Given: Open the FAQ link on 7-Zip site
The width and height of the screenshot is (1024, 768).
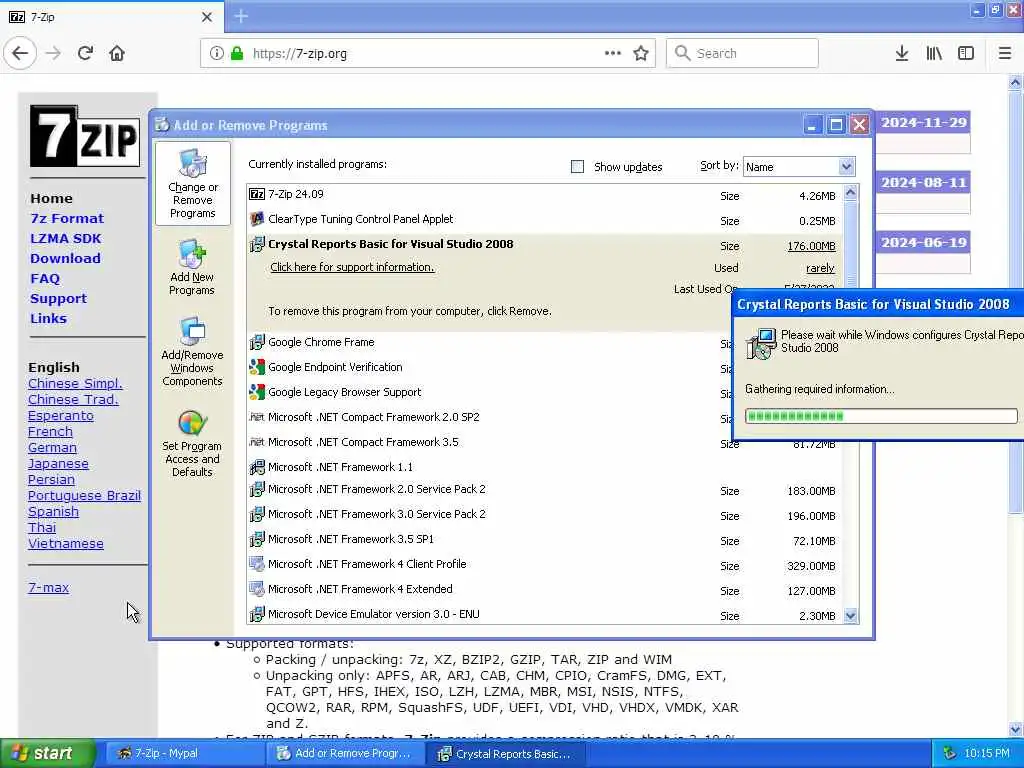Looking at the screenshot, I should (45, 279).
